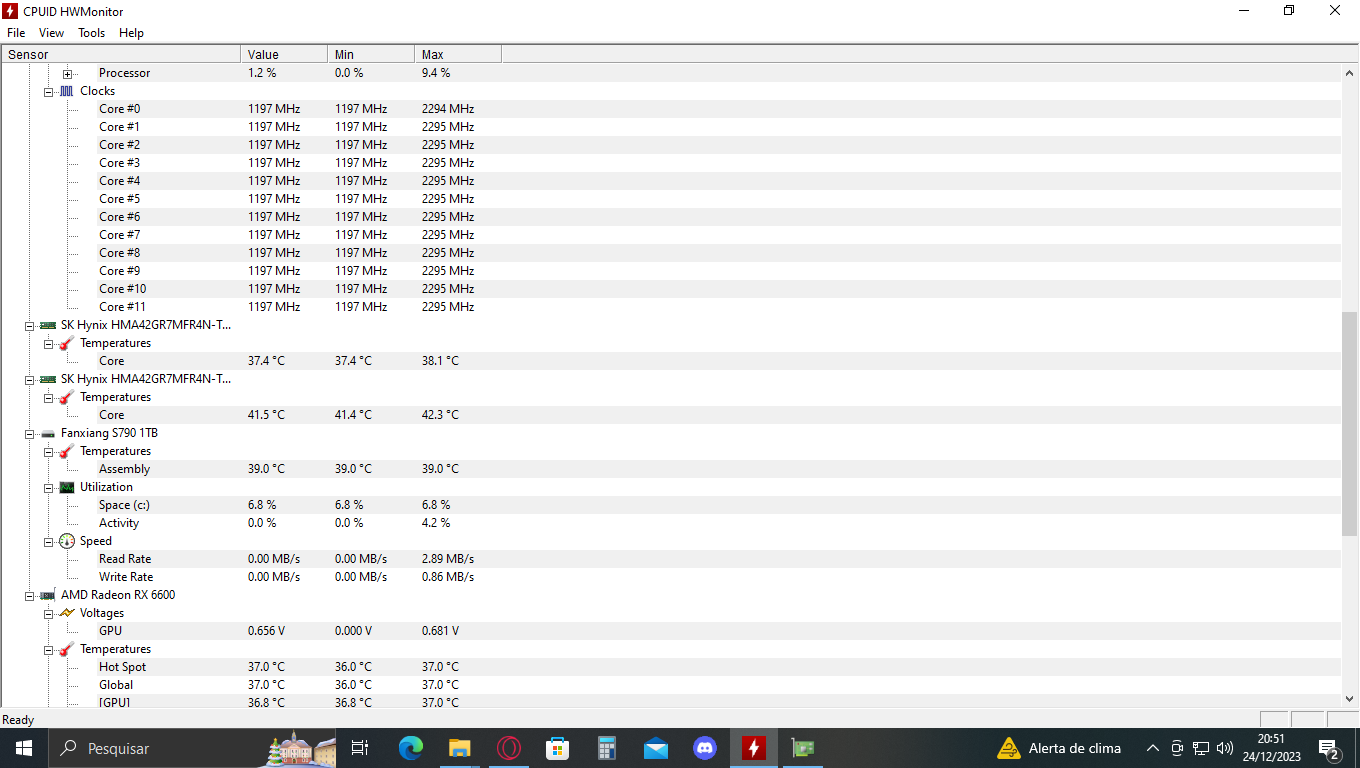Collapse the Fanxiang S790 1TB node
This screenshot has width=1360, height=768.
(29, 433)
